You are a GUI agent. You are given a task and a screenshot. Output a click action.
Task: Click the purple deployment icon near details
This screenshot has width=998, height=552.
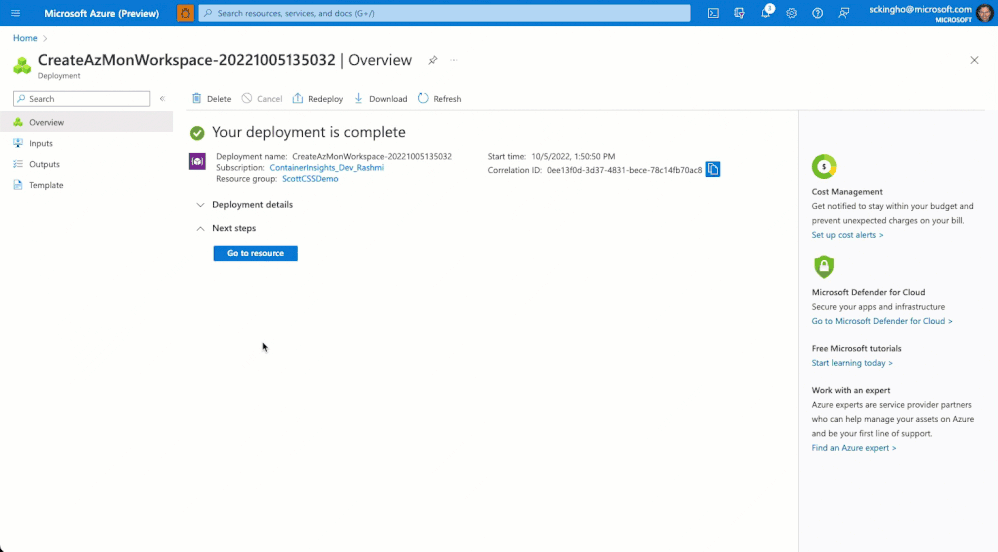pos(197,162)
